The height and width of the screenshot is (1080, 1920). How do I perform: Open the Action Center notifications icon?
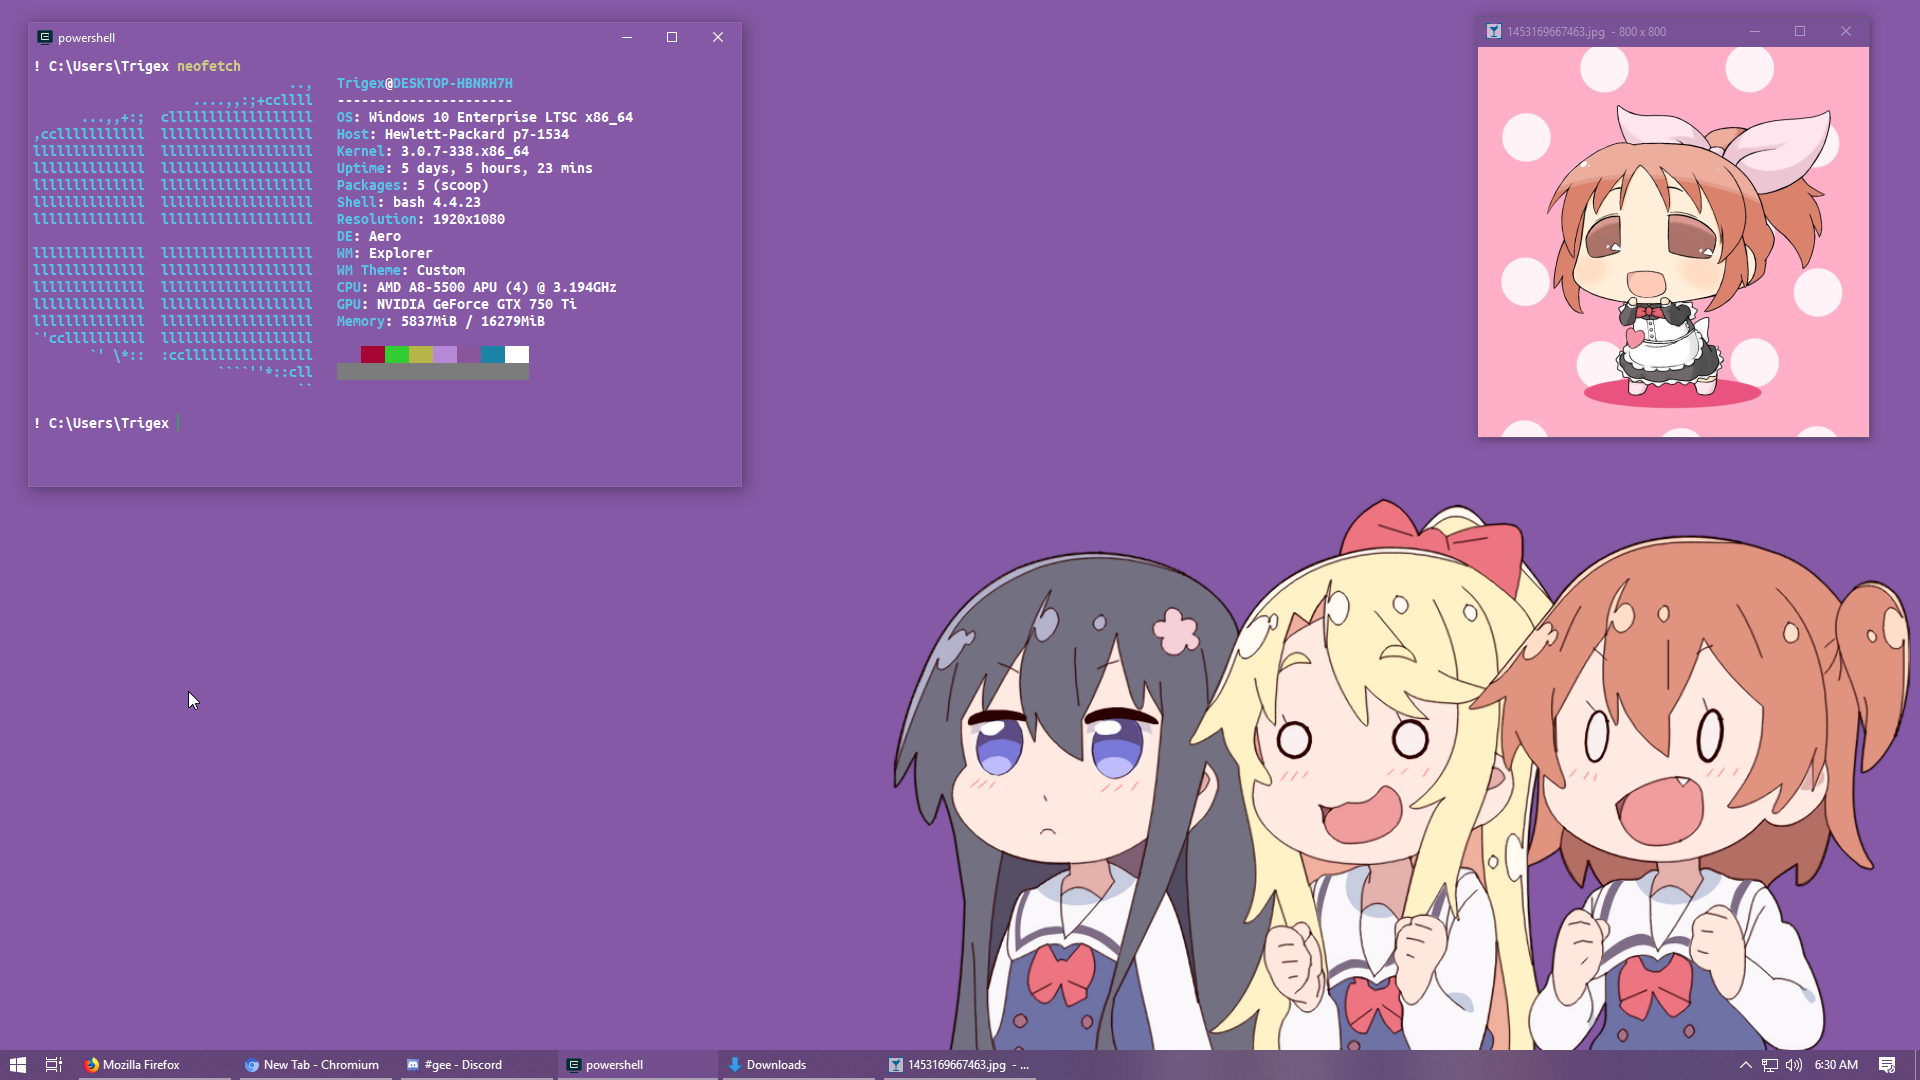1887,1065
